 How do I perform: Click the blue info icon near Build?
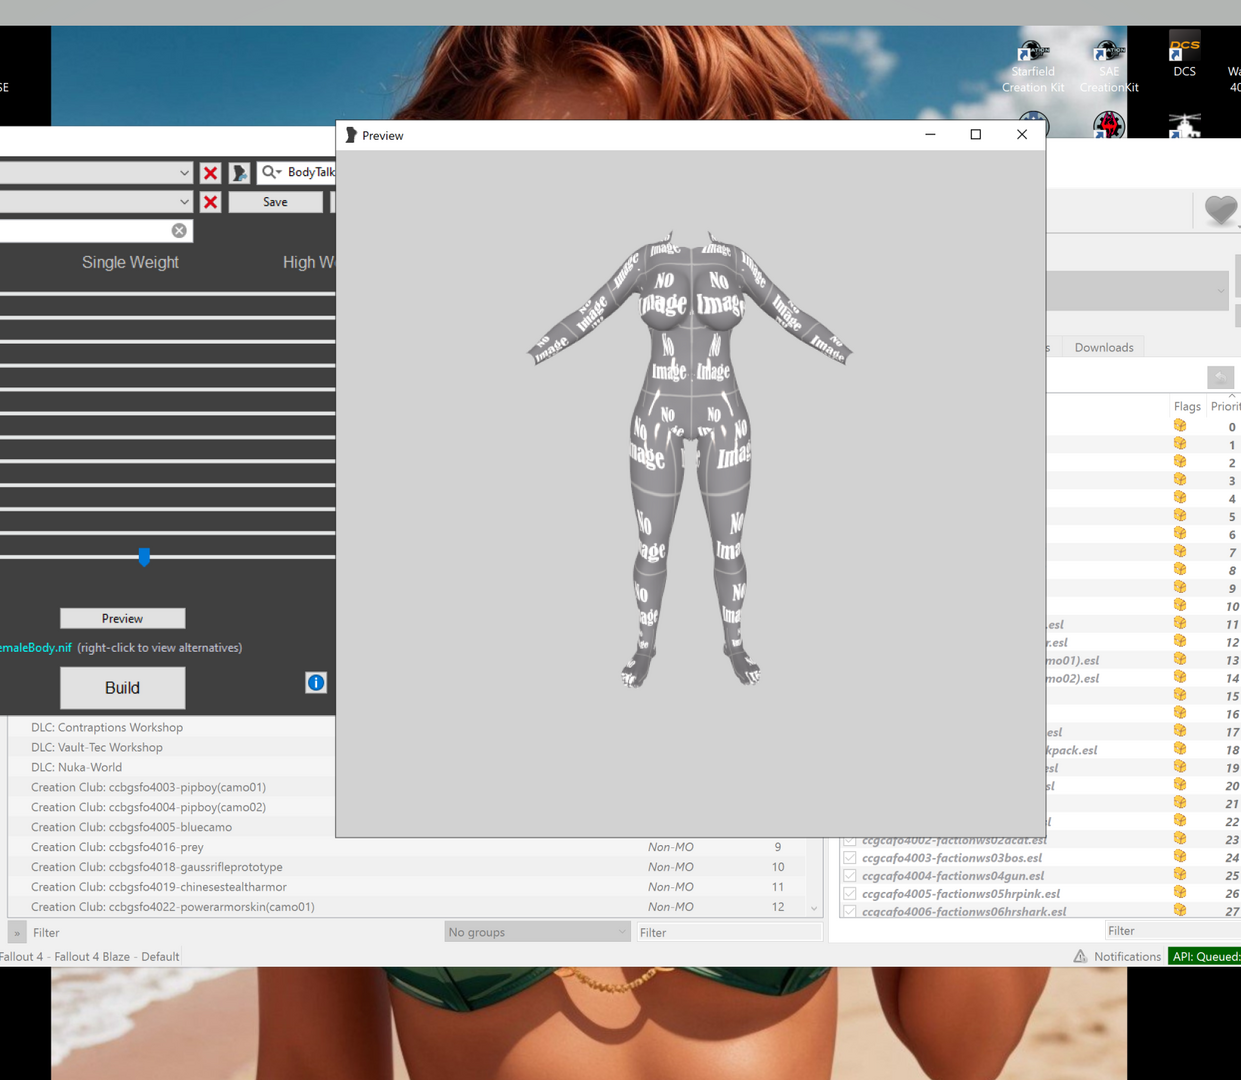[x=316, y=683]
